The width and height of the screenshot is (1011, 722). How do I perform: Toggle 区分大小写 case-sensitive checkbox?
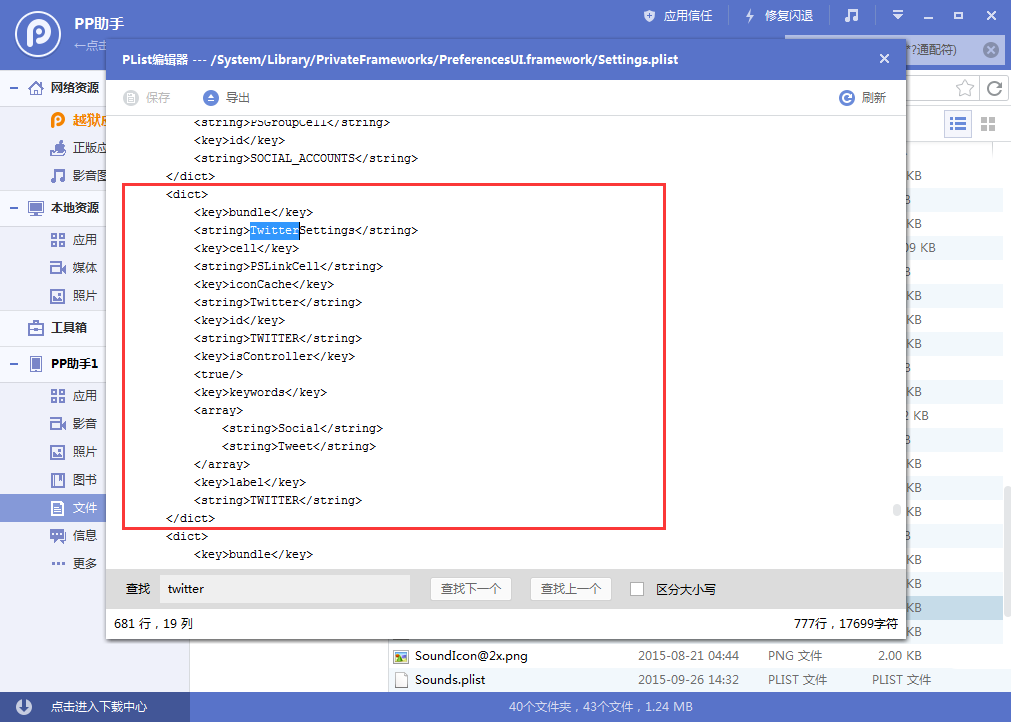point(637,589)
